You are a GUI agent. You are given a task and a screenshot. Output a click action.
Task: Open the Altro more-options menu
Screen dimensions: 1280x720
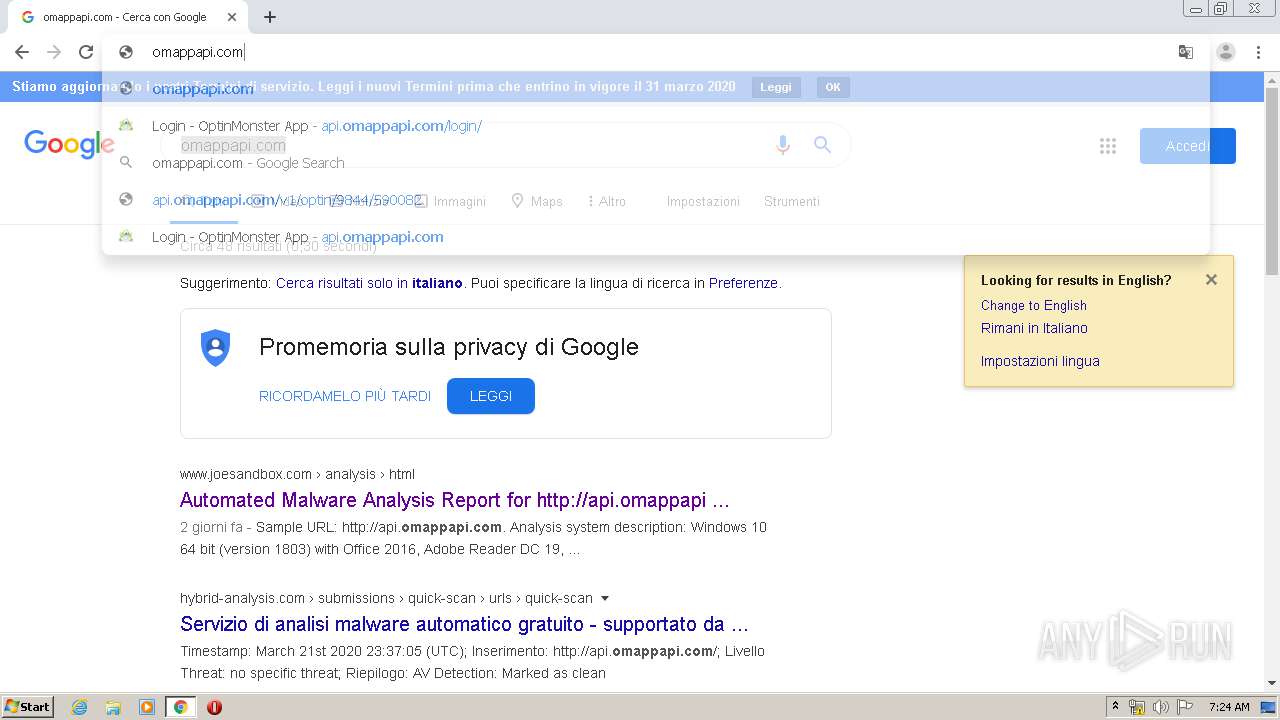coord(607,201)
